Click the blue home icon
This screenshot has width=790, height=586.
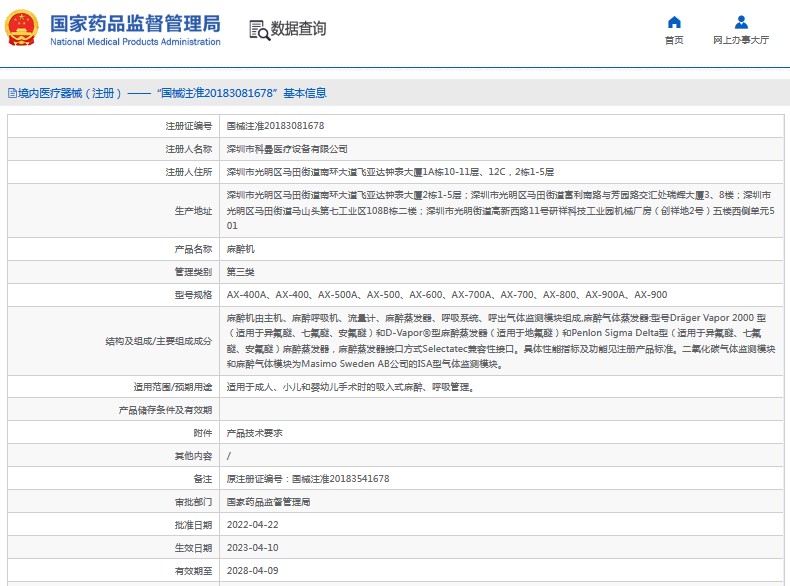(x=674, y=22)
